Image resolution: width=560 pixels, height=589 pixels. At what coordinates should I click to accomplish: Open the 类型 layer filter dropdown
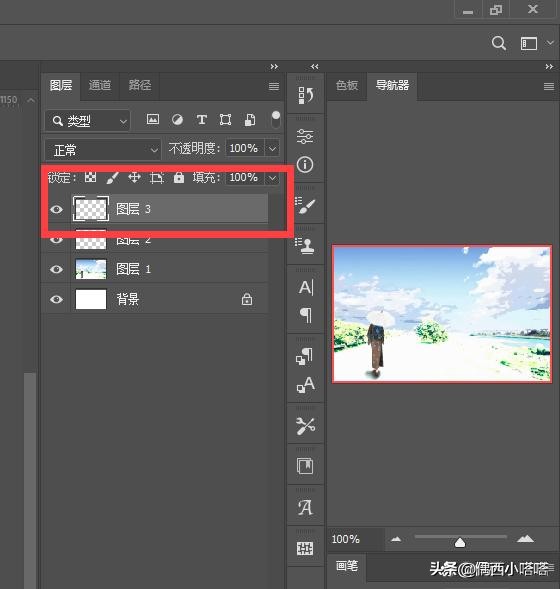click(88, 121)
